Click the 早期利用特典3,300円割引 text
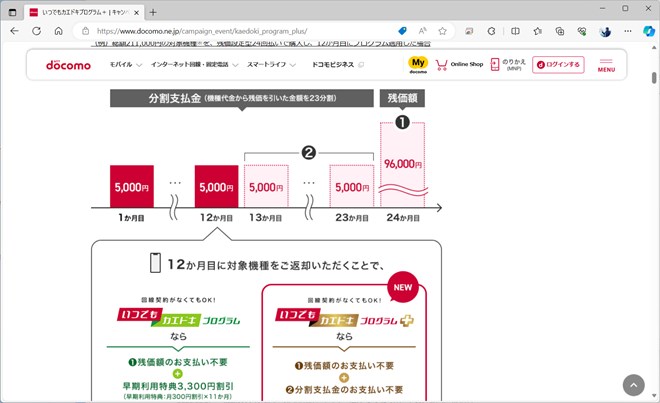The image size is (660, 403). 178,386
